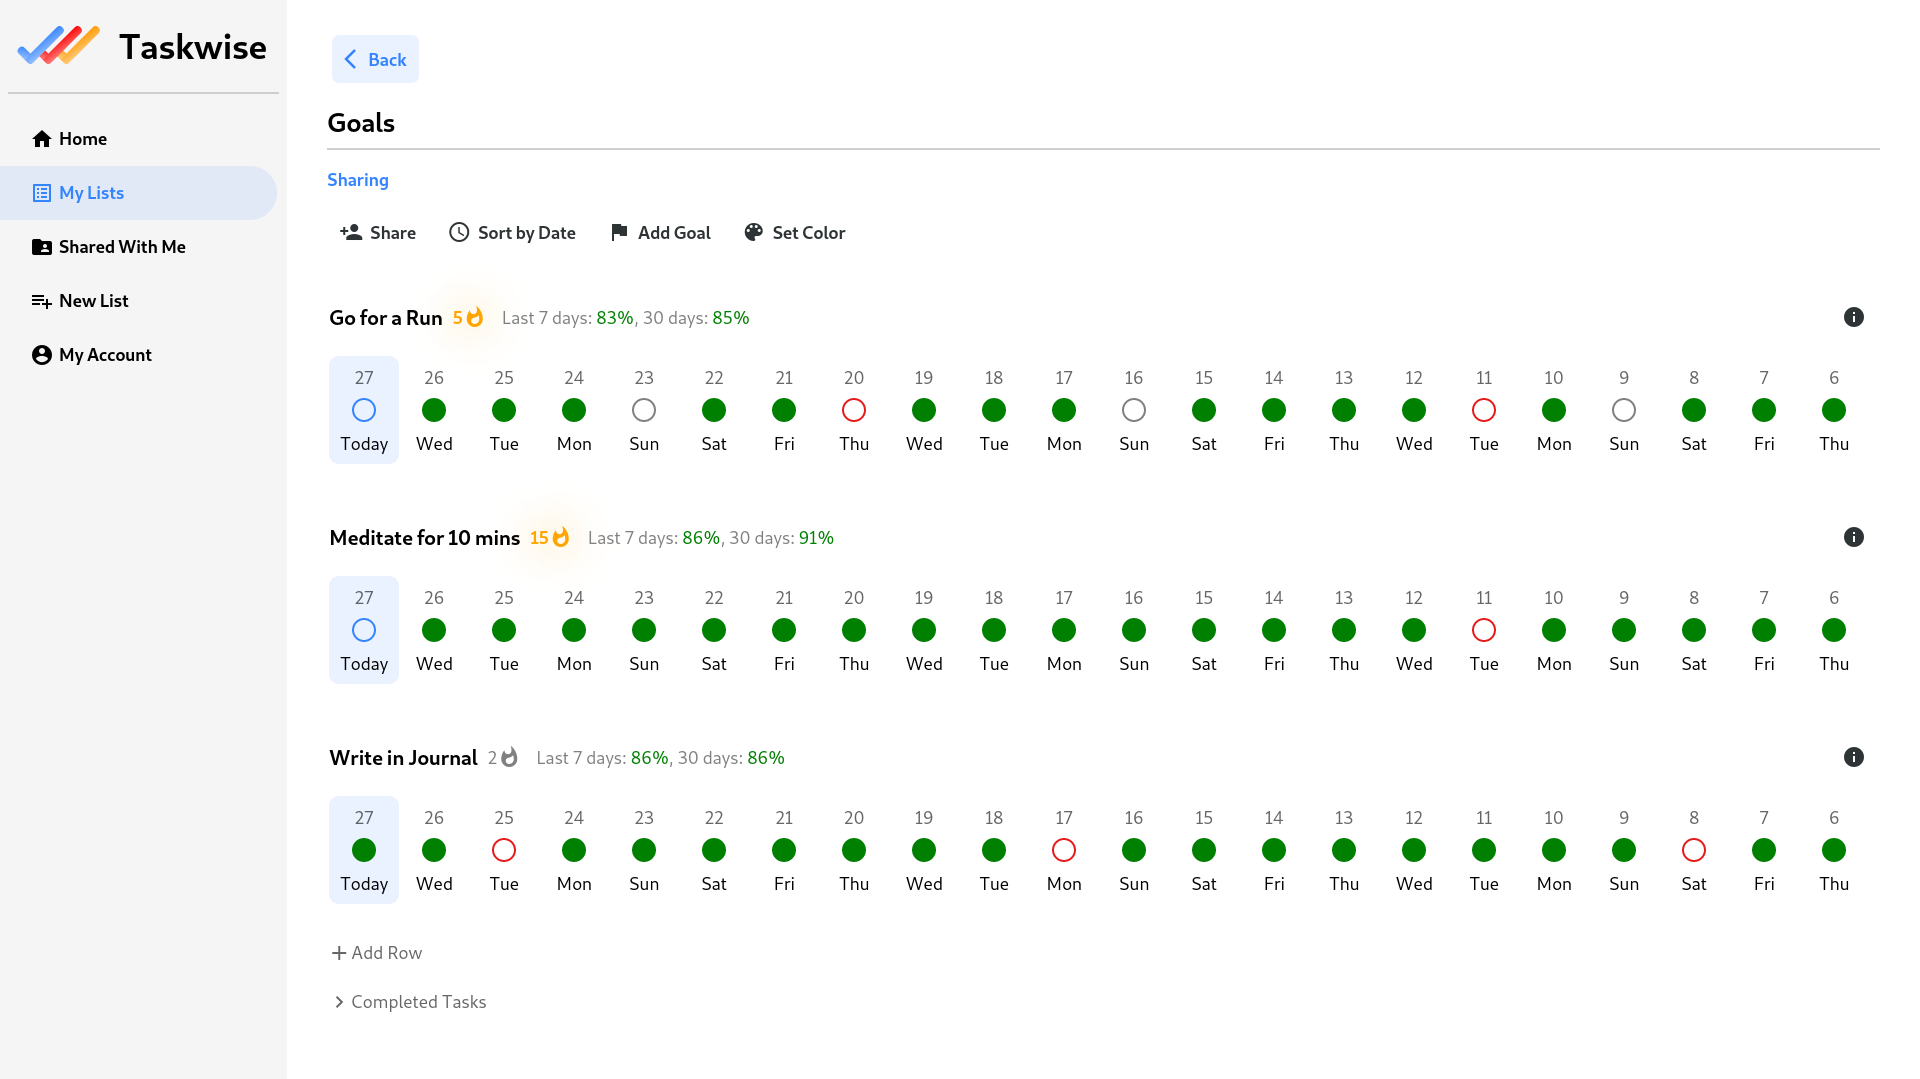Mark today's Go for a Run as complete
The image size is (1920, 1079).
click(x=363, y=409)
